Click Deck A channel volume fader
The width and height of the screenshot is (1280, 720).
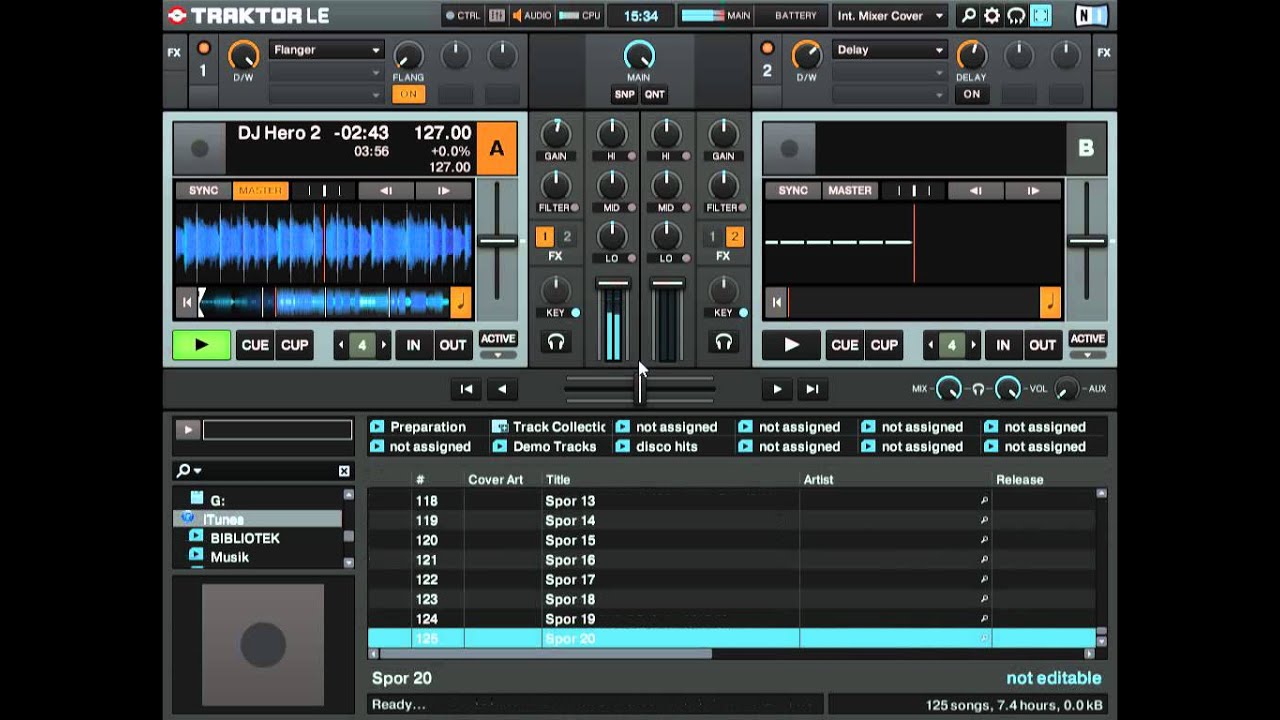pos(613,284)
